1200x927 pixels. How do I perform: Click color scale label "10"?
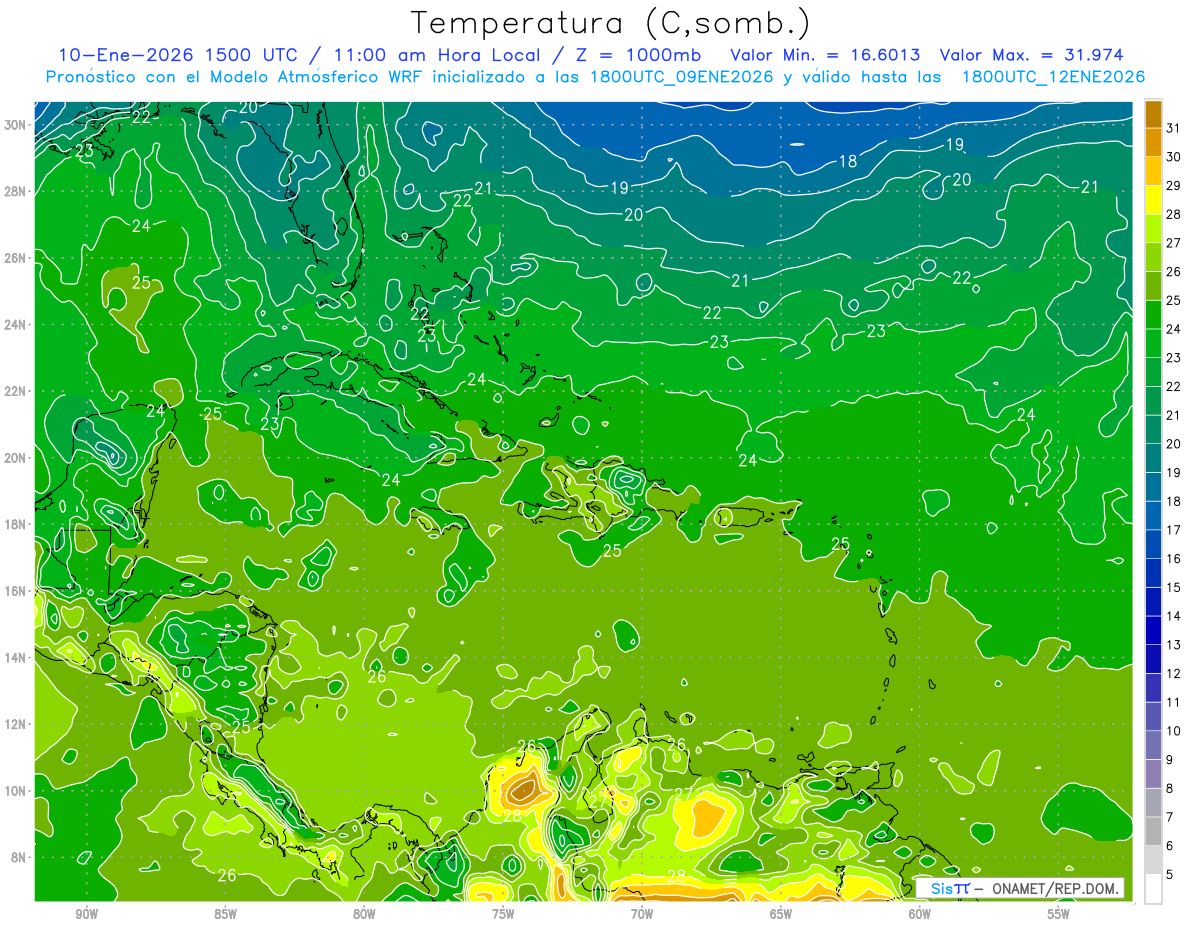[1174, 731]
